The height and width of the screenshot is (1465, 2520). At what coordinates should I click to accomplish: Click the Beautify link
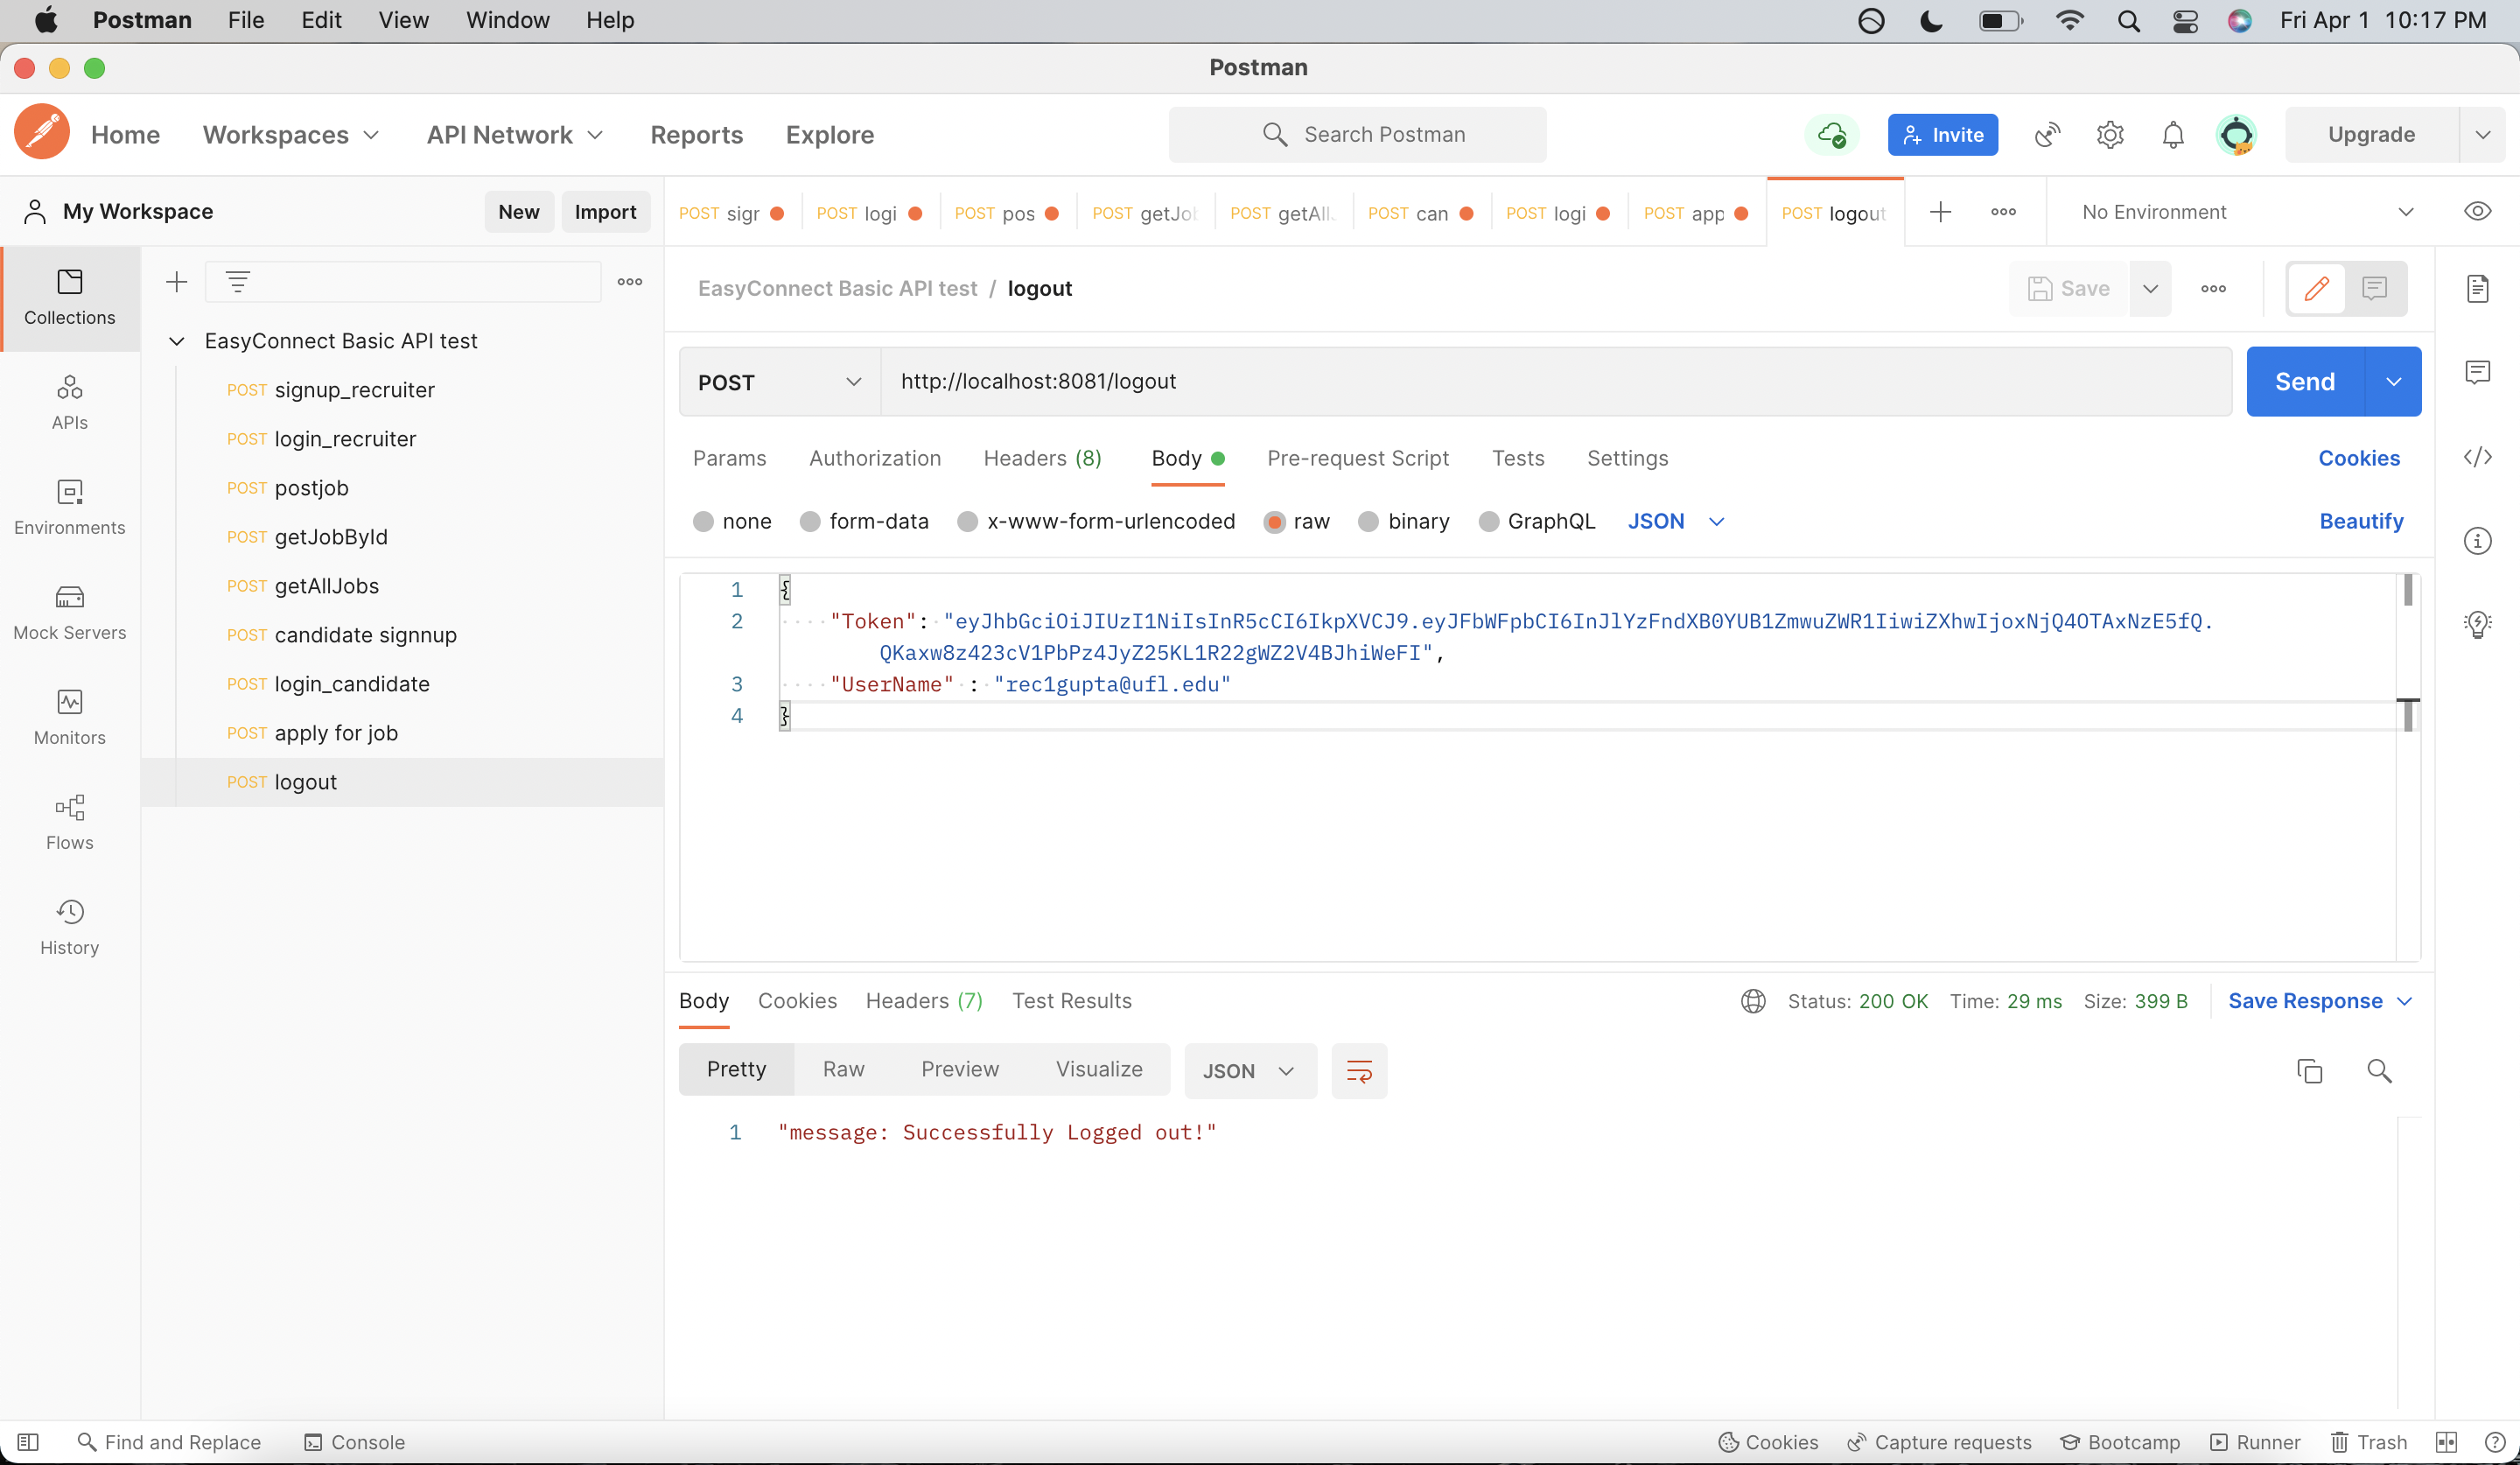click(x=2360, y=521)
